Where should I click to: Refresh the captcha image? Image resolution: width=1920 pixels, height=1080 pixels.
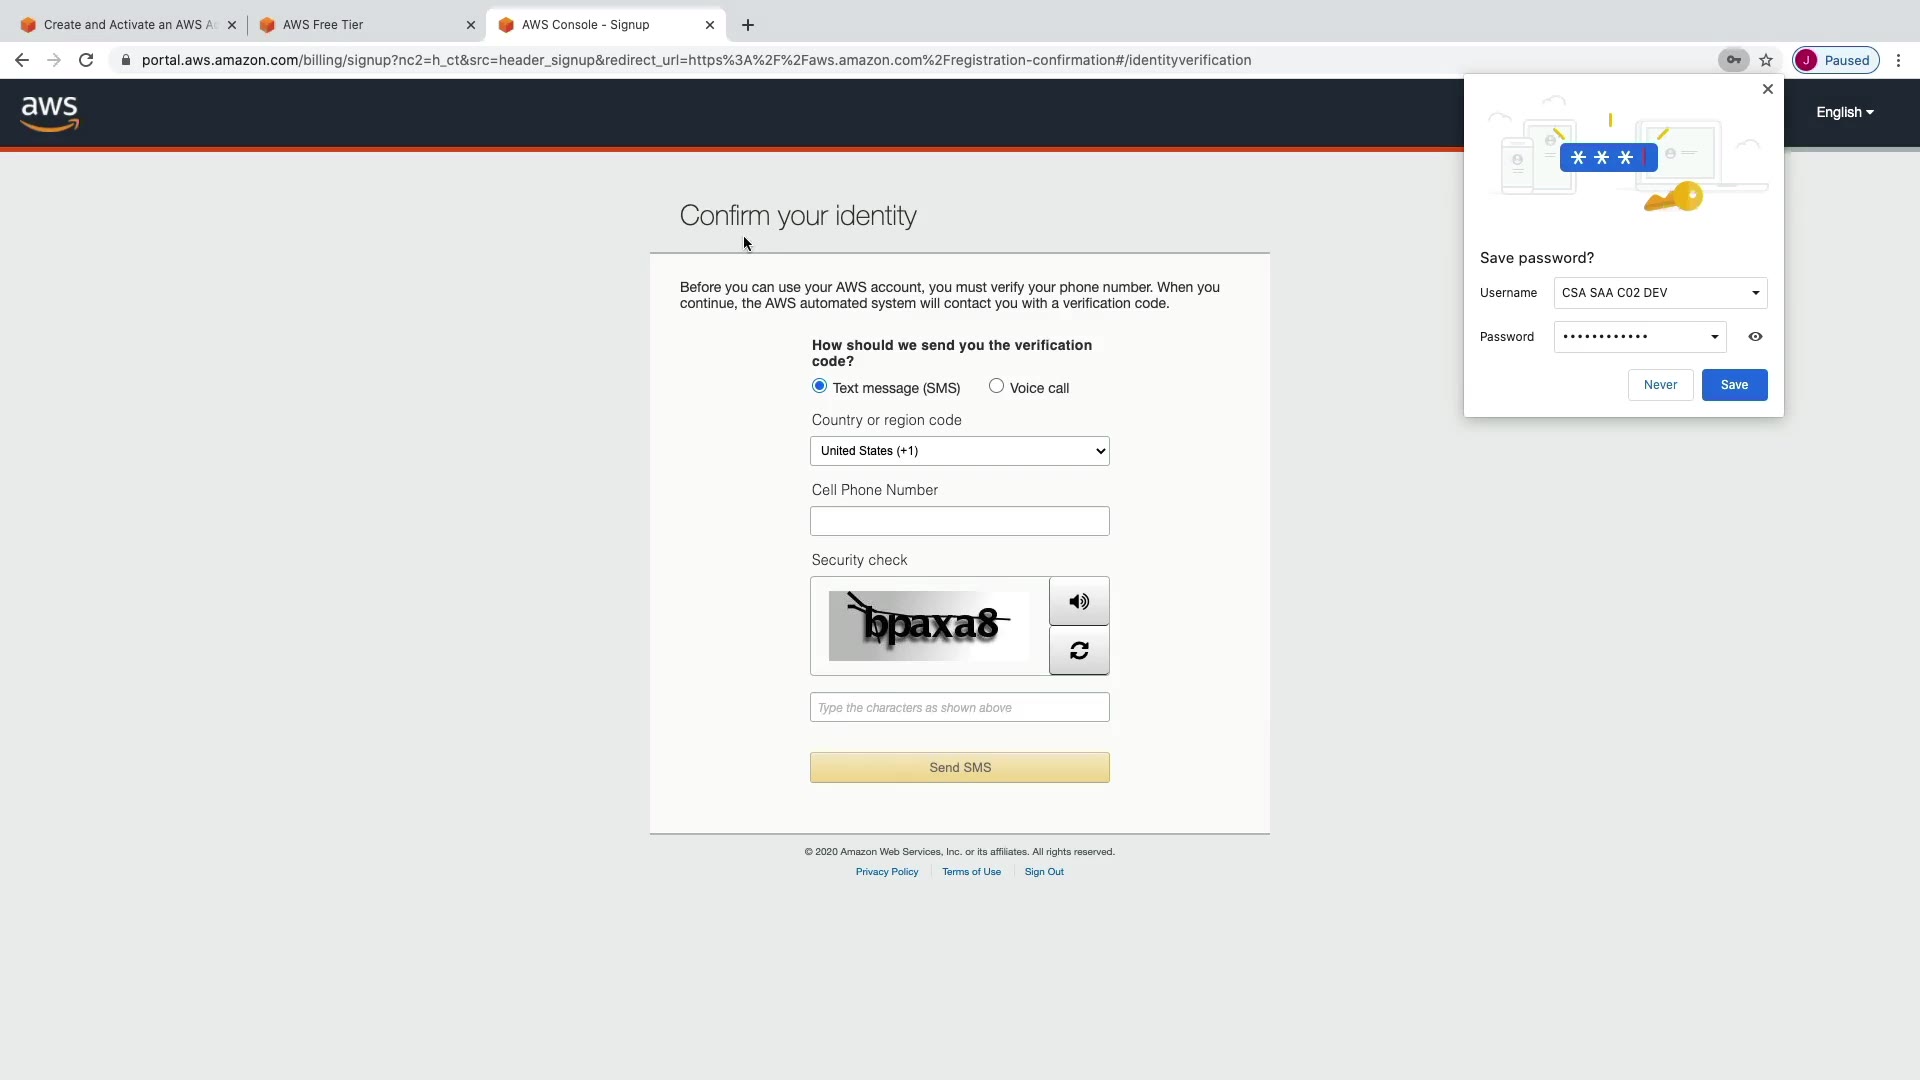[1078, 651]
